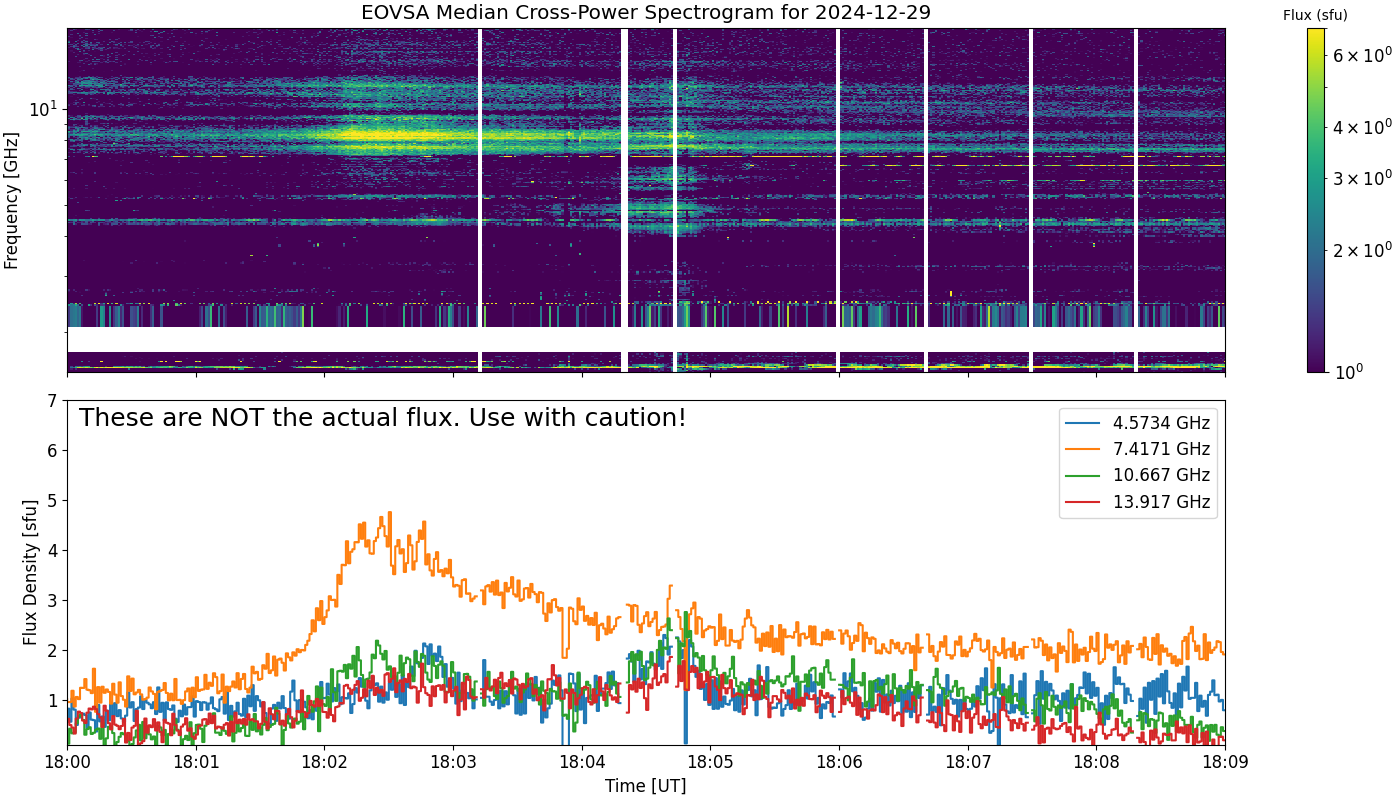
Task: Click the colorbar at its yellow top end
Action: click(1316, 33)
